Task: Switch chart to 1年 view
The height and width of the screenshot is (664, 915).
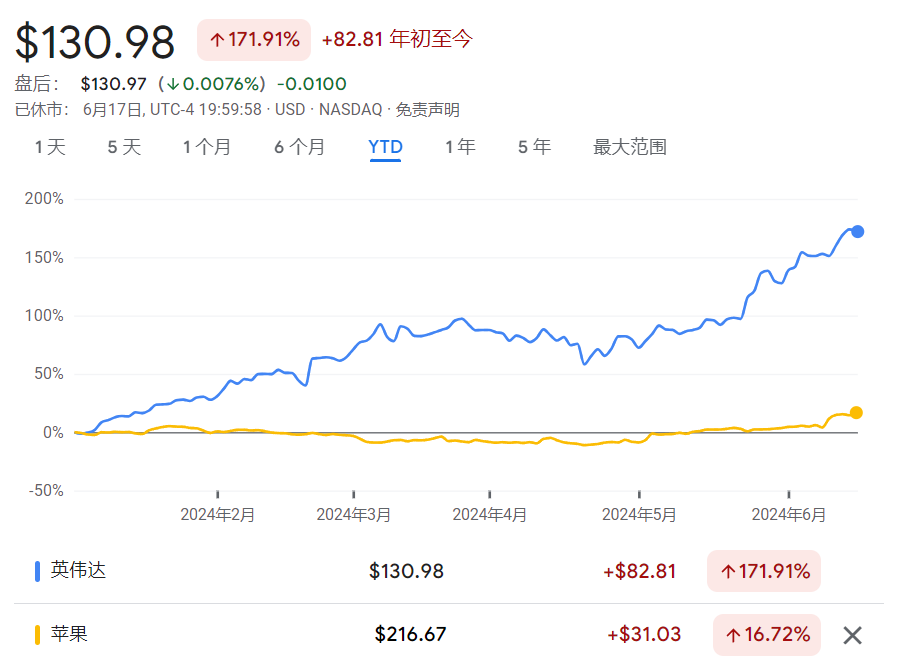Action: tap(460, 147)
